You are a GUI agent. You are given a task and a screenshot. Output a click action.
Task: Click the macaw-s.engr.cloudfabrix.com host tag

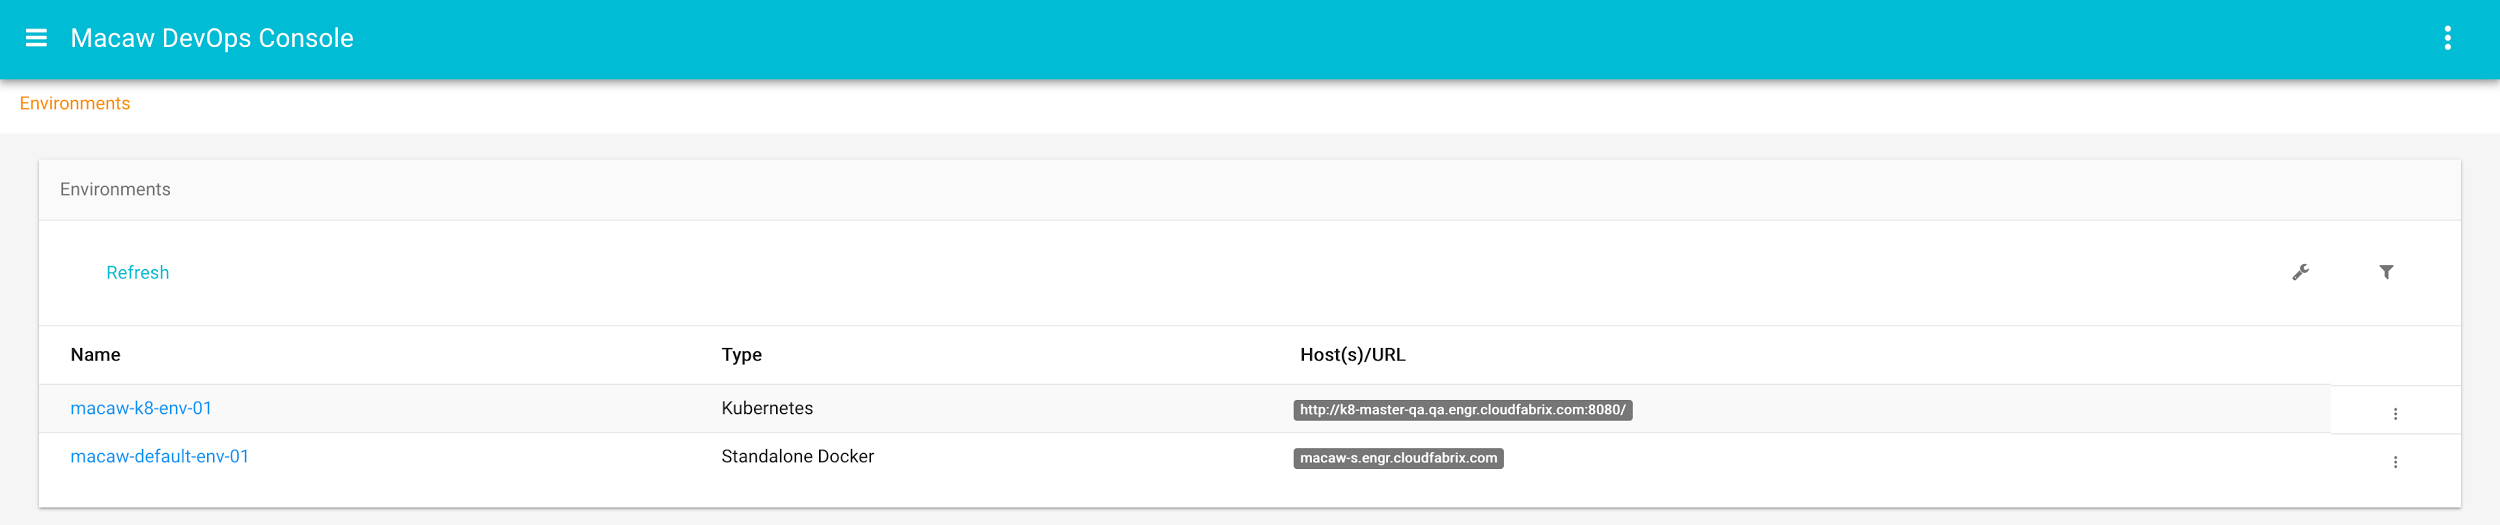click(1398, 458)
